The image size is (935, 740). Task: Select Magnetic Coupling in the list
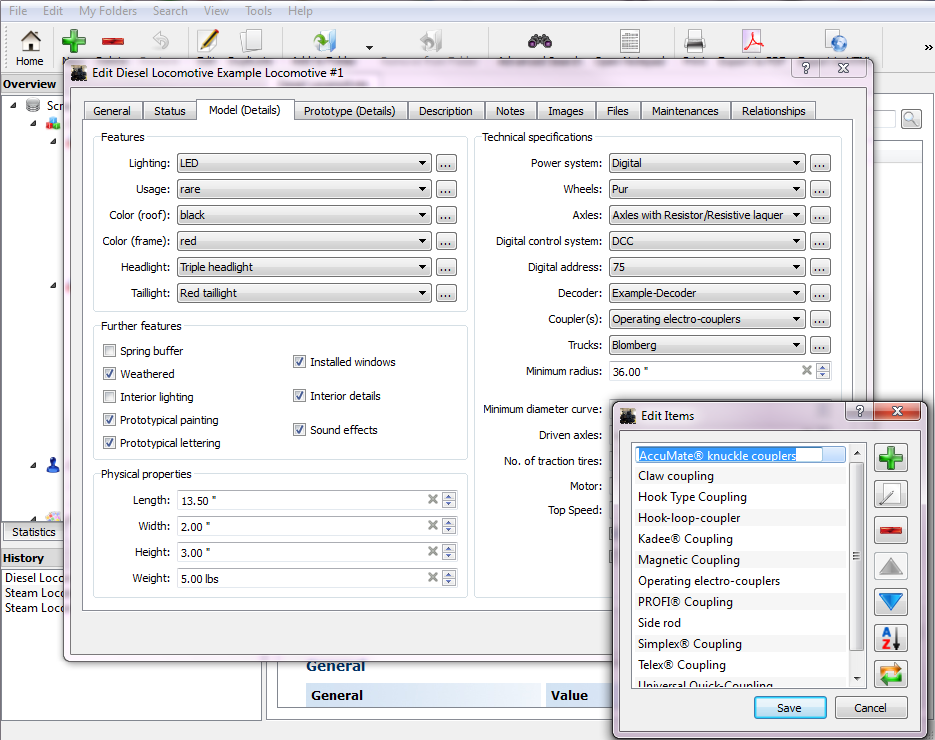pos(741,560)
